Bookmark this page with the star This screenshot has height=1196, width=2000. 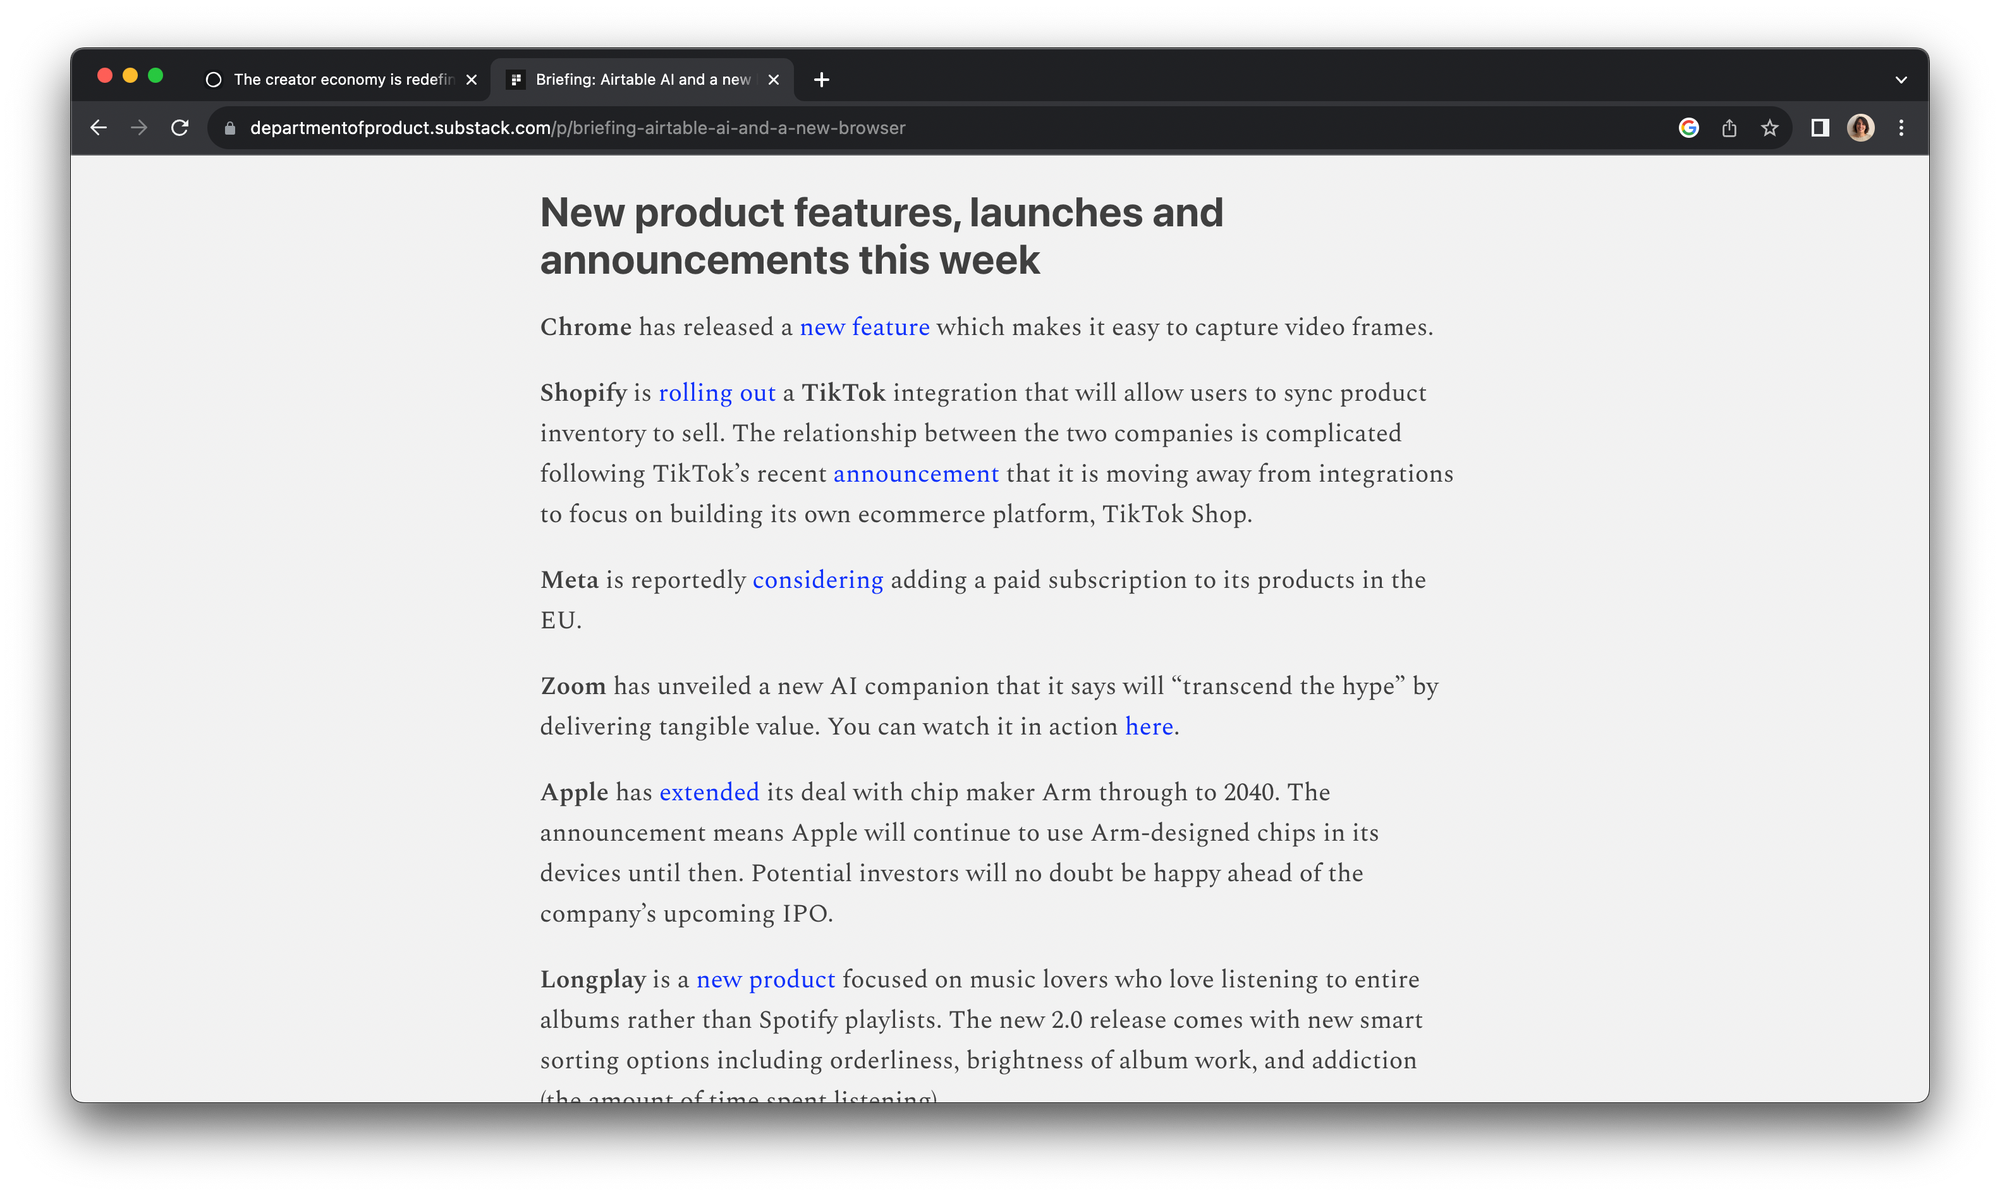point(1770,128)
